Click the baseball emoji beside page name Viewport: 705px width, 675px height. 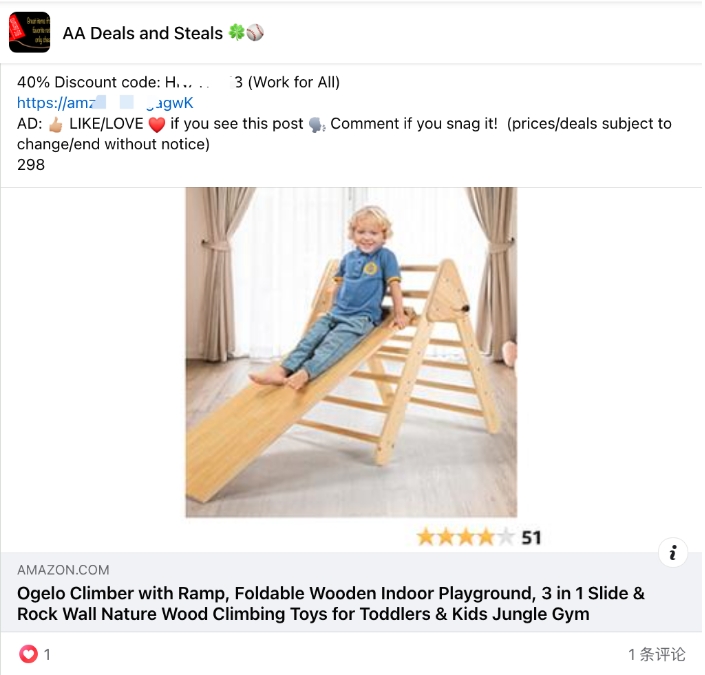pos(255,32)
